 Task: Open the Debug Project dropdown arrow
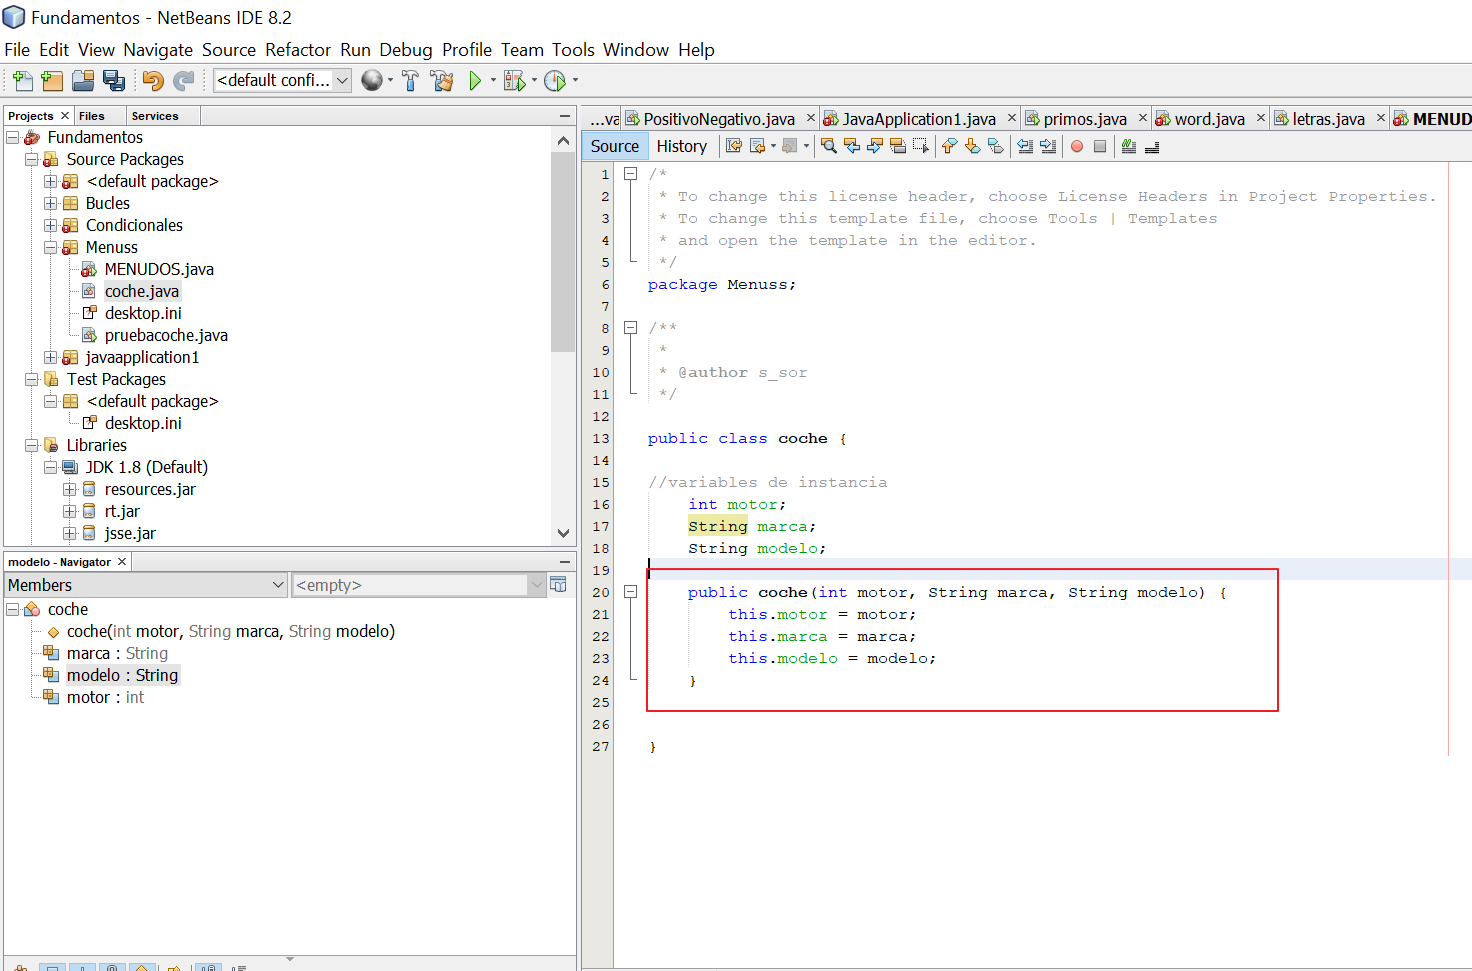pos(534,80)
